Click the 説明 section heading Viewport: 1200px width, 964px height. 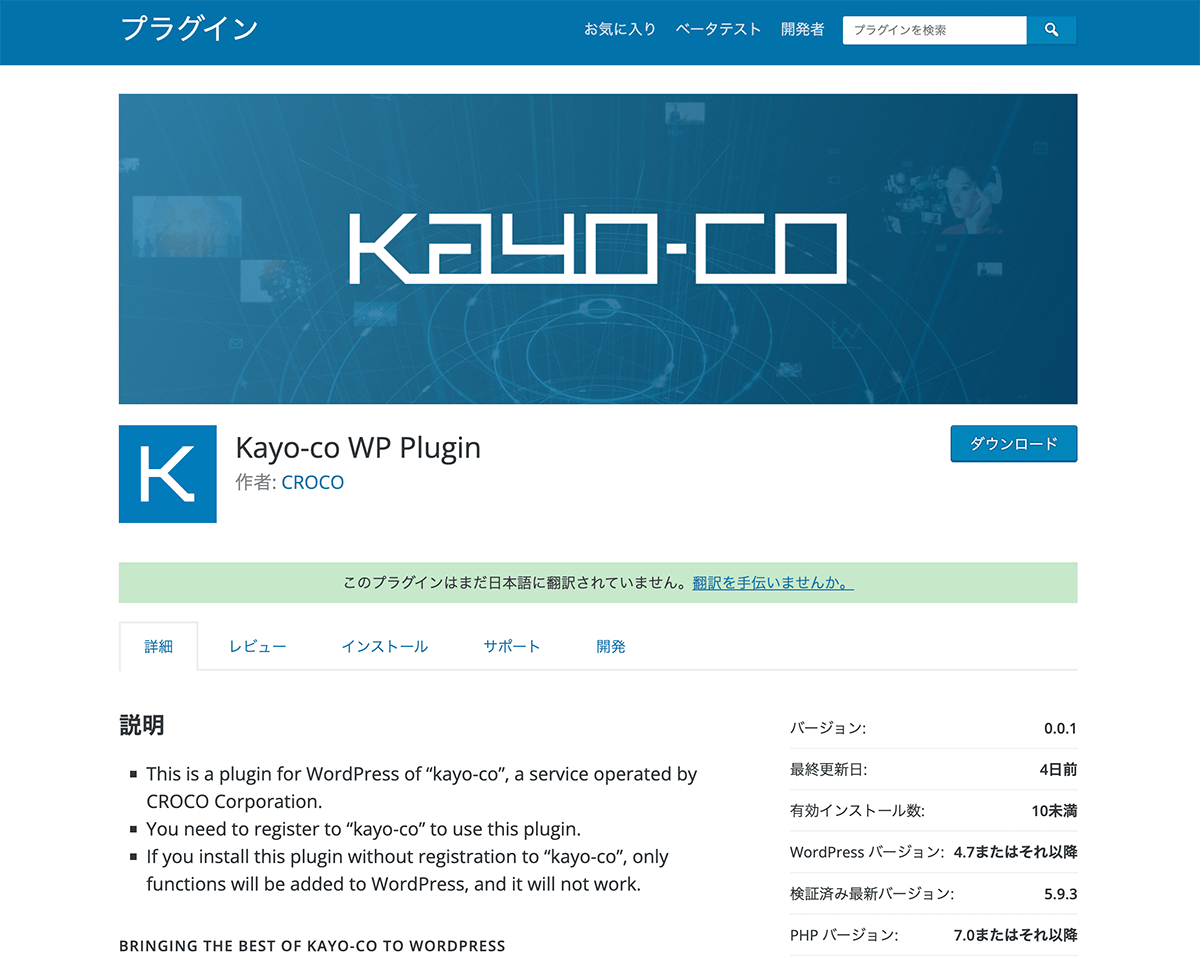click(142, 726)
